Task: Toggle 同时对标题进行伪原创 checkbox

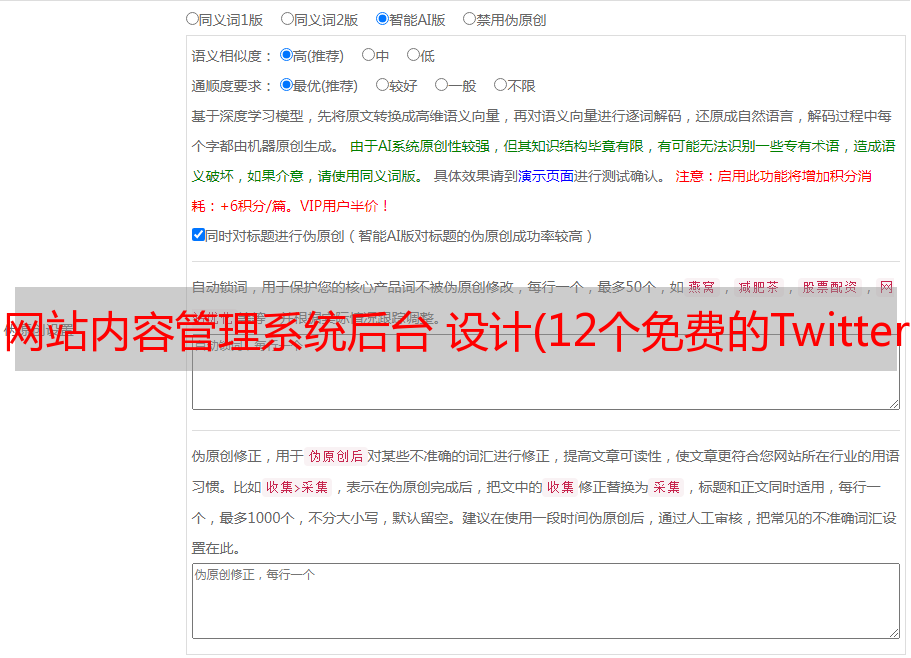Action: point(198,235)
